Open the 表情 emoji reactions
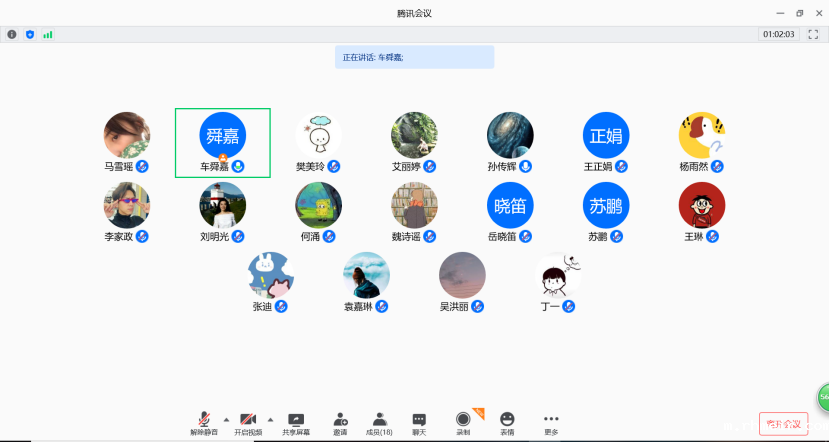Screen dimensions: 830x442 pos(507,422)
